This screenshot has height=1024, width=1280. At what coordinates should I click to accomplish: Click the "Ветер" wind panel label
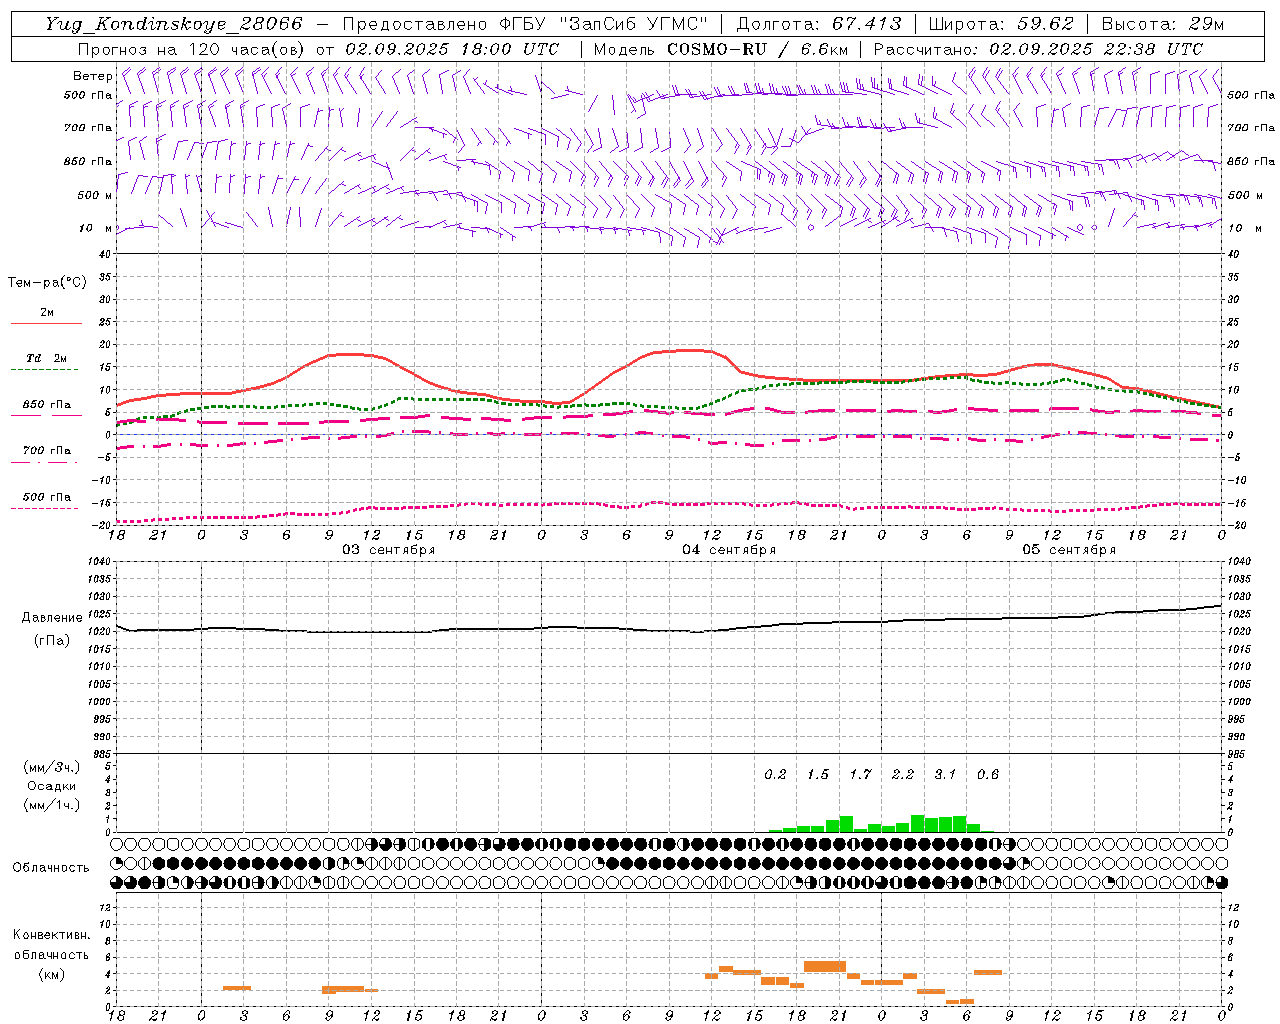coord(92,76)
